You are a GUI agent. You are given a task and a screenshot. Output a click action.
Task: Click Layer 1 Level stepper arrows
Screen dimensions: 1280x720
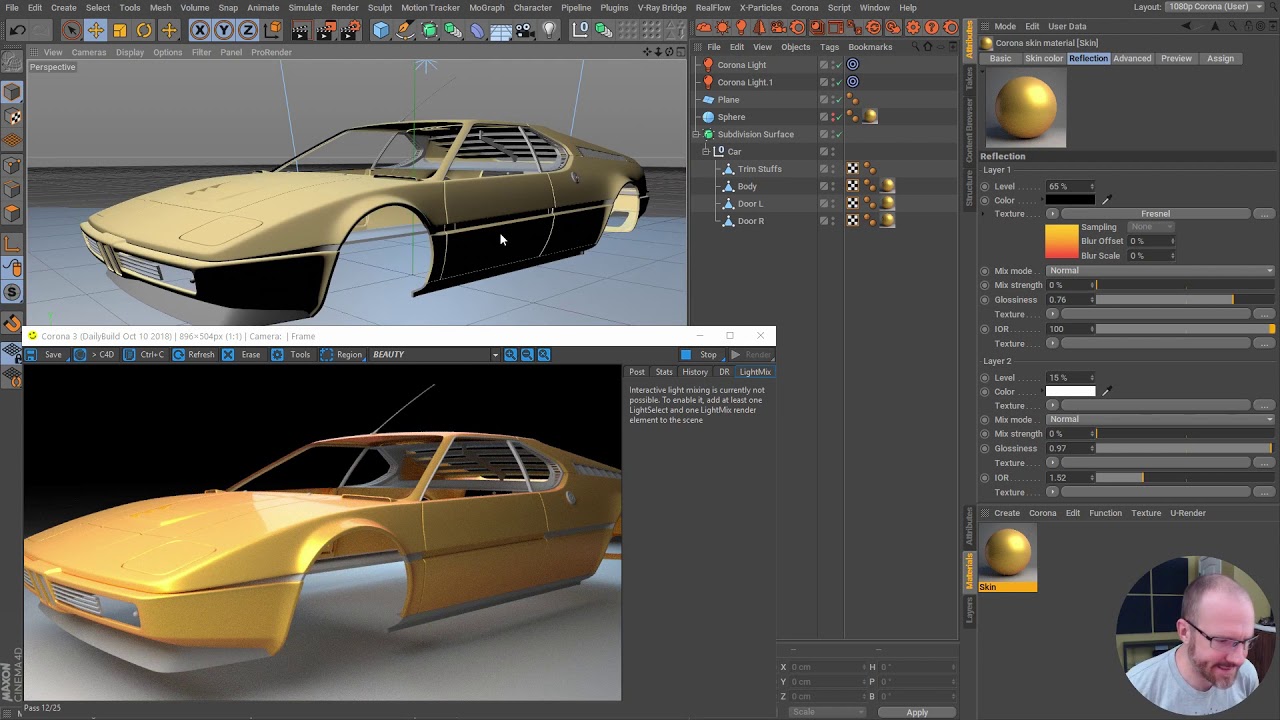(1091, 186)
